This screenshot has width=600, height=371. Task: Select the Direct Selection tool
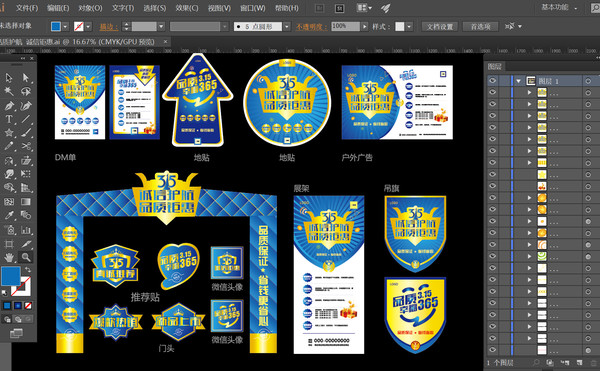(x=26, y=78)
